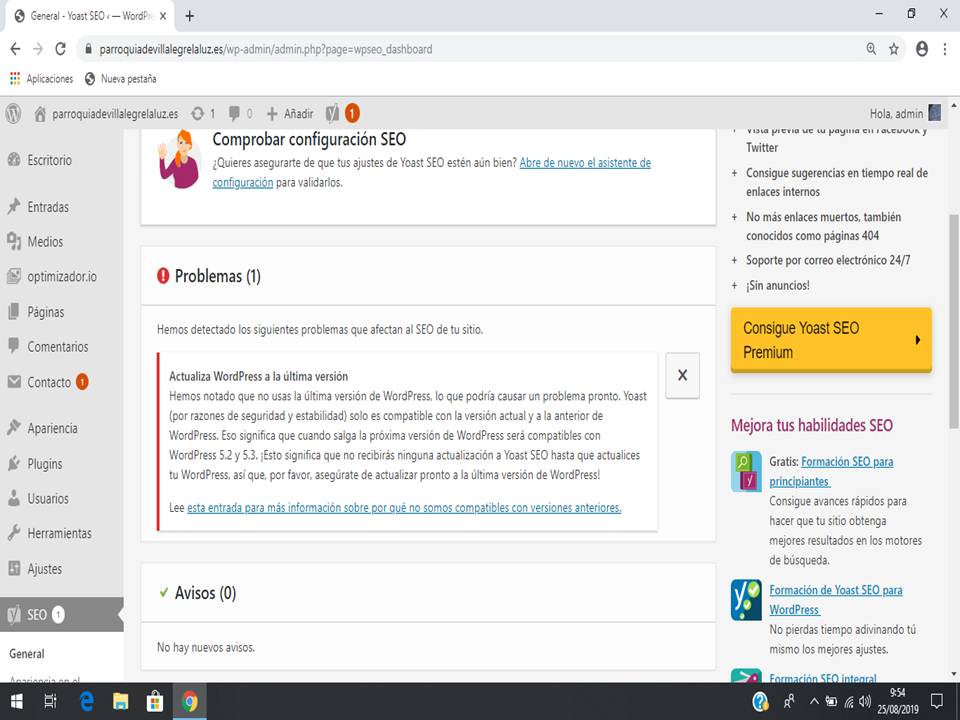Open the Chrome three-dot menu
Screen dimensions: 960x720
945,49
